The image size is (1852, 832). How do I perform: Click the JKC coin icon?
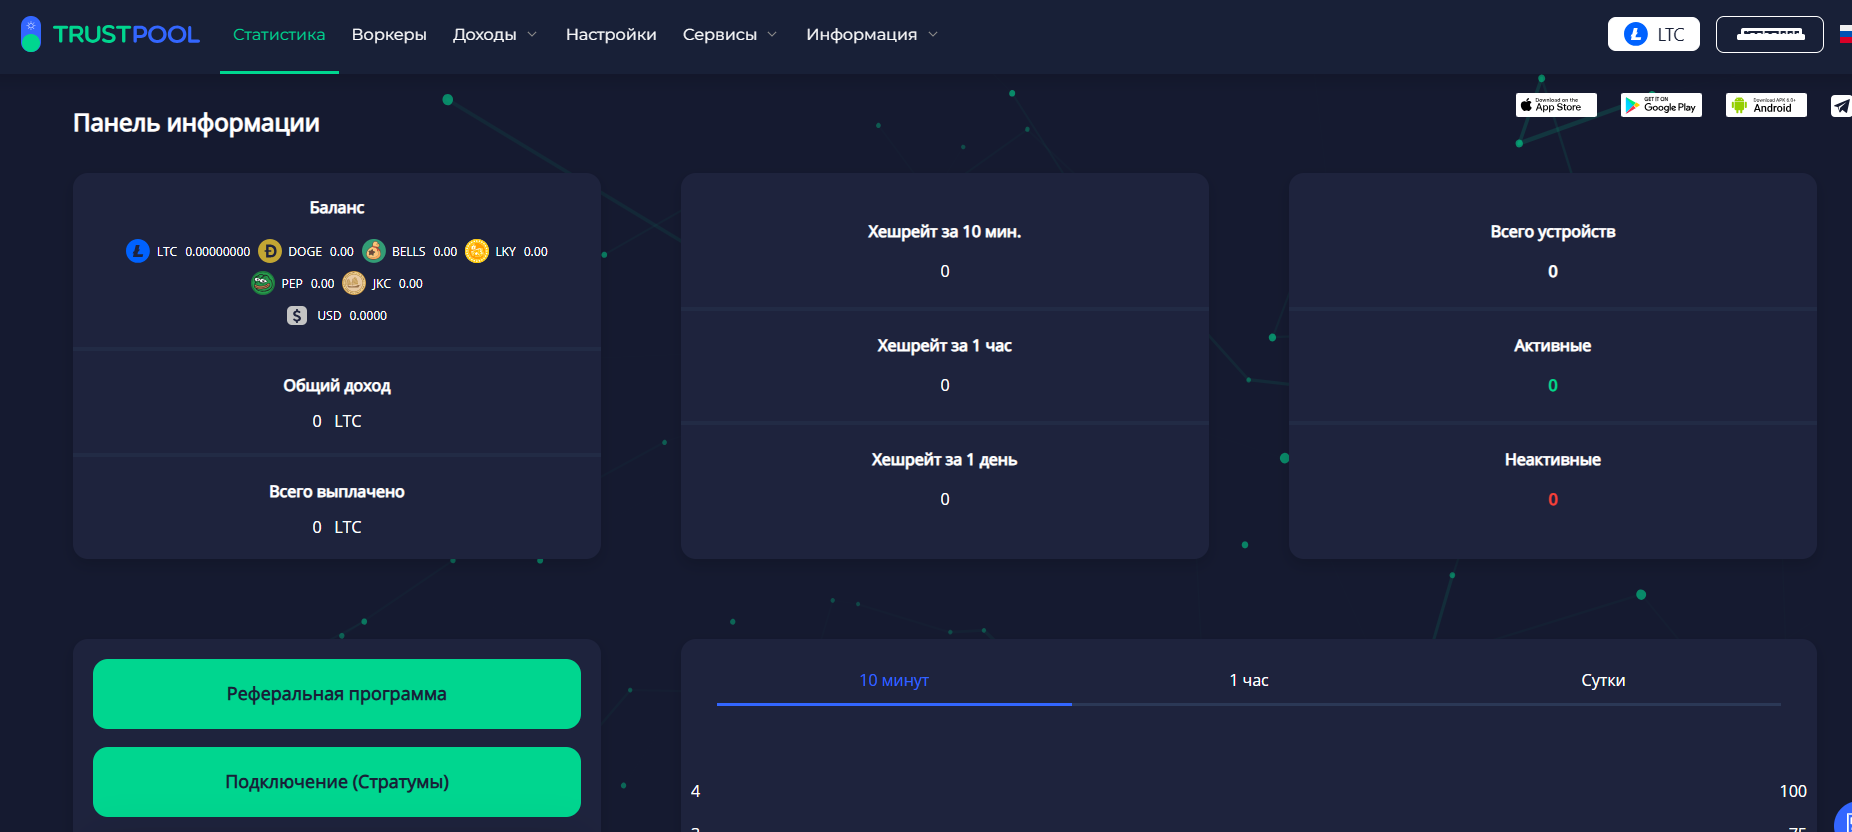[354, 283]
